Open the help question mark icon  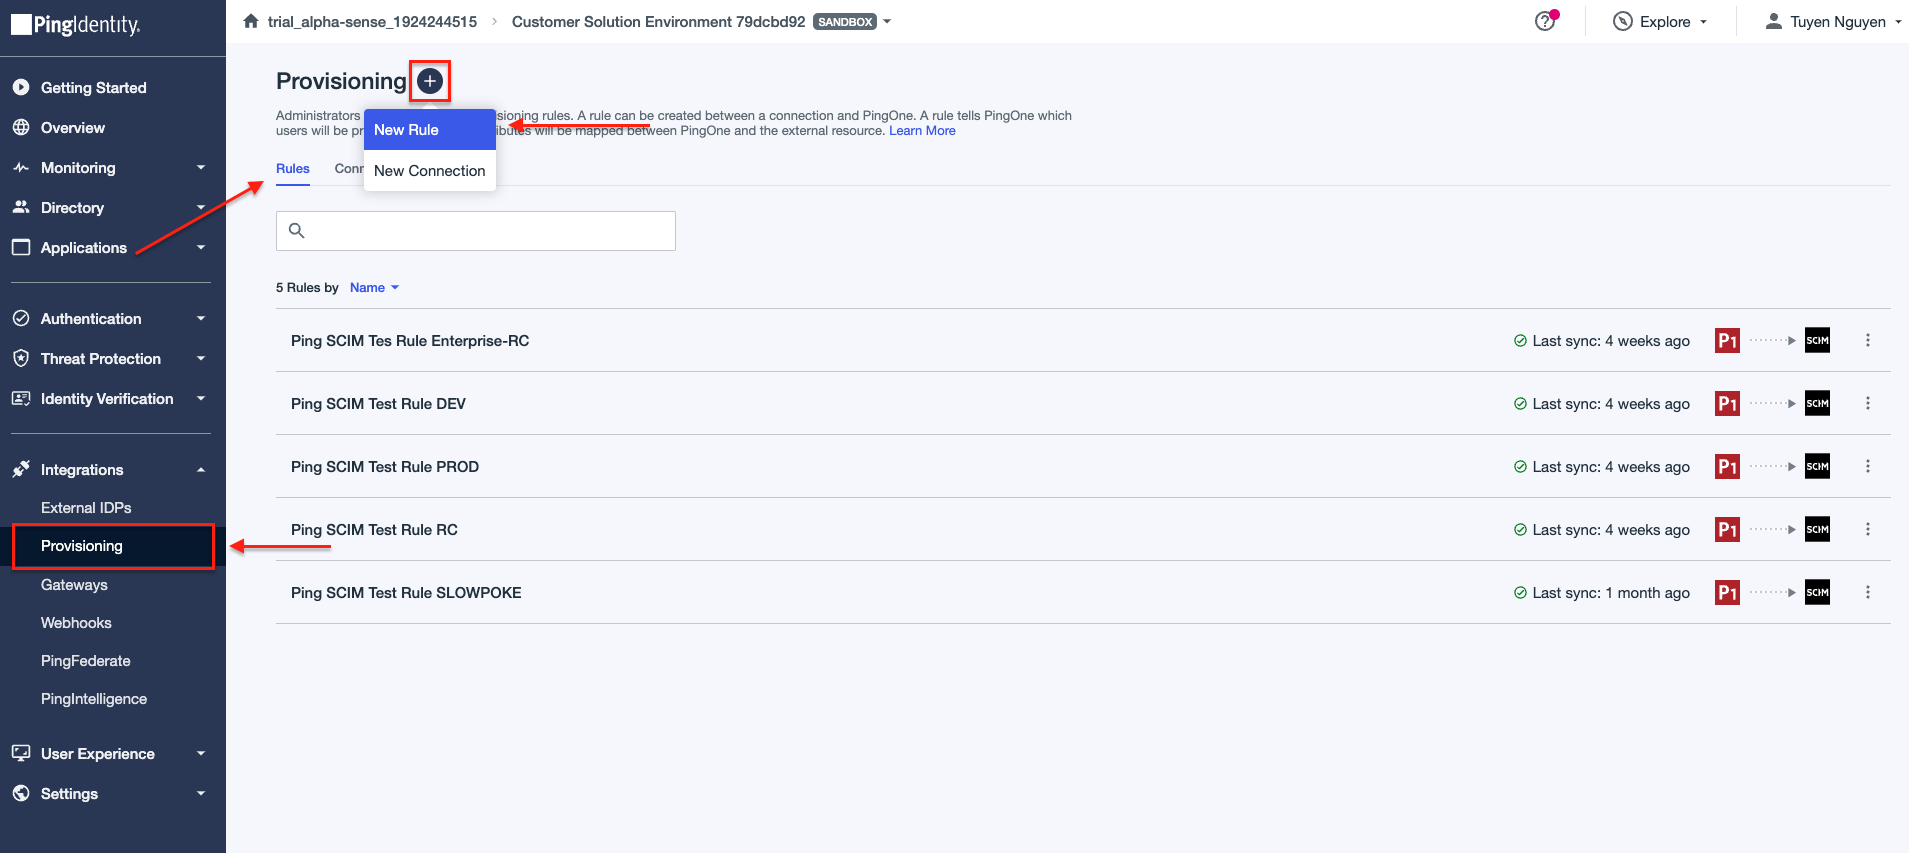pyautogui.click(x=1545, y=21)
